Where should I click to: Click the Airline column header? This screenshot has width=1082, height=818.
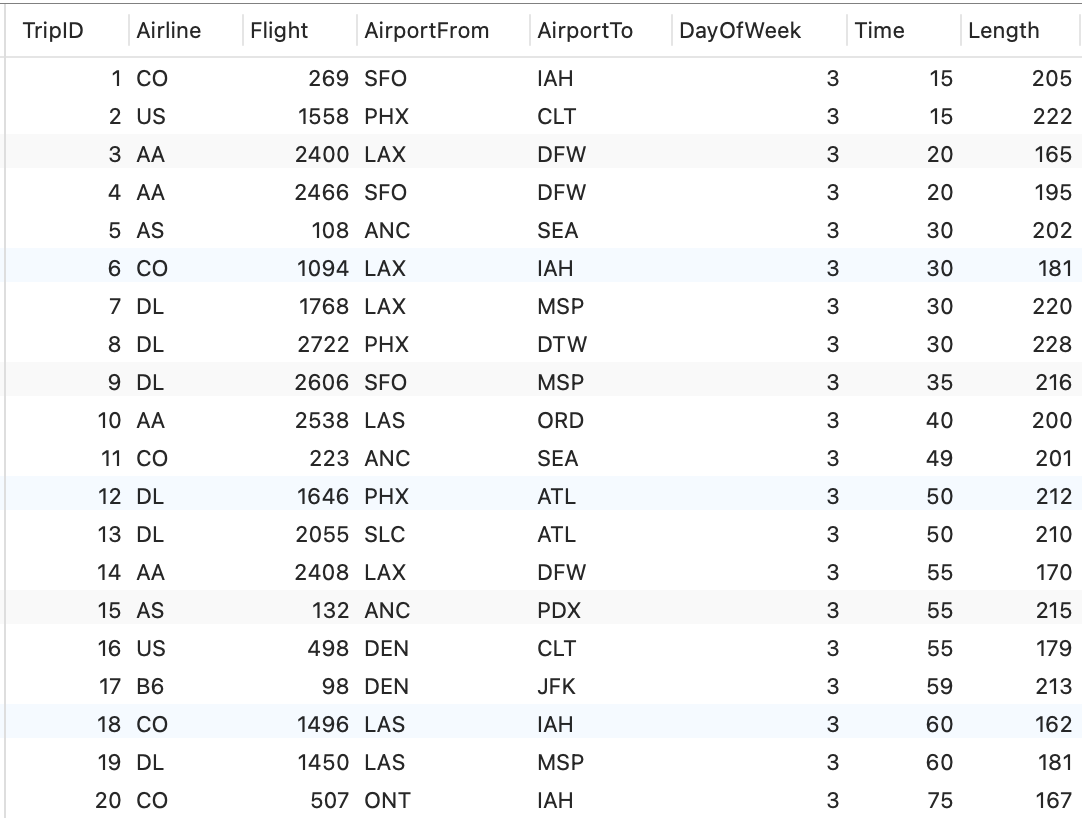(x=168, y=31)
